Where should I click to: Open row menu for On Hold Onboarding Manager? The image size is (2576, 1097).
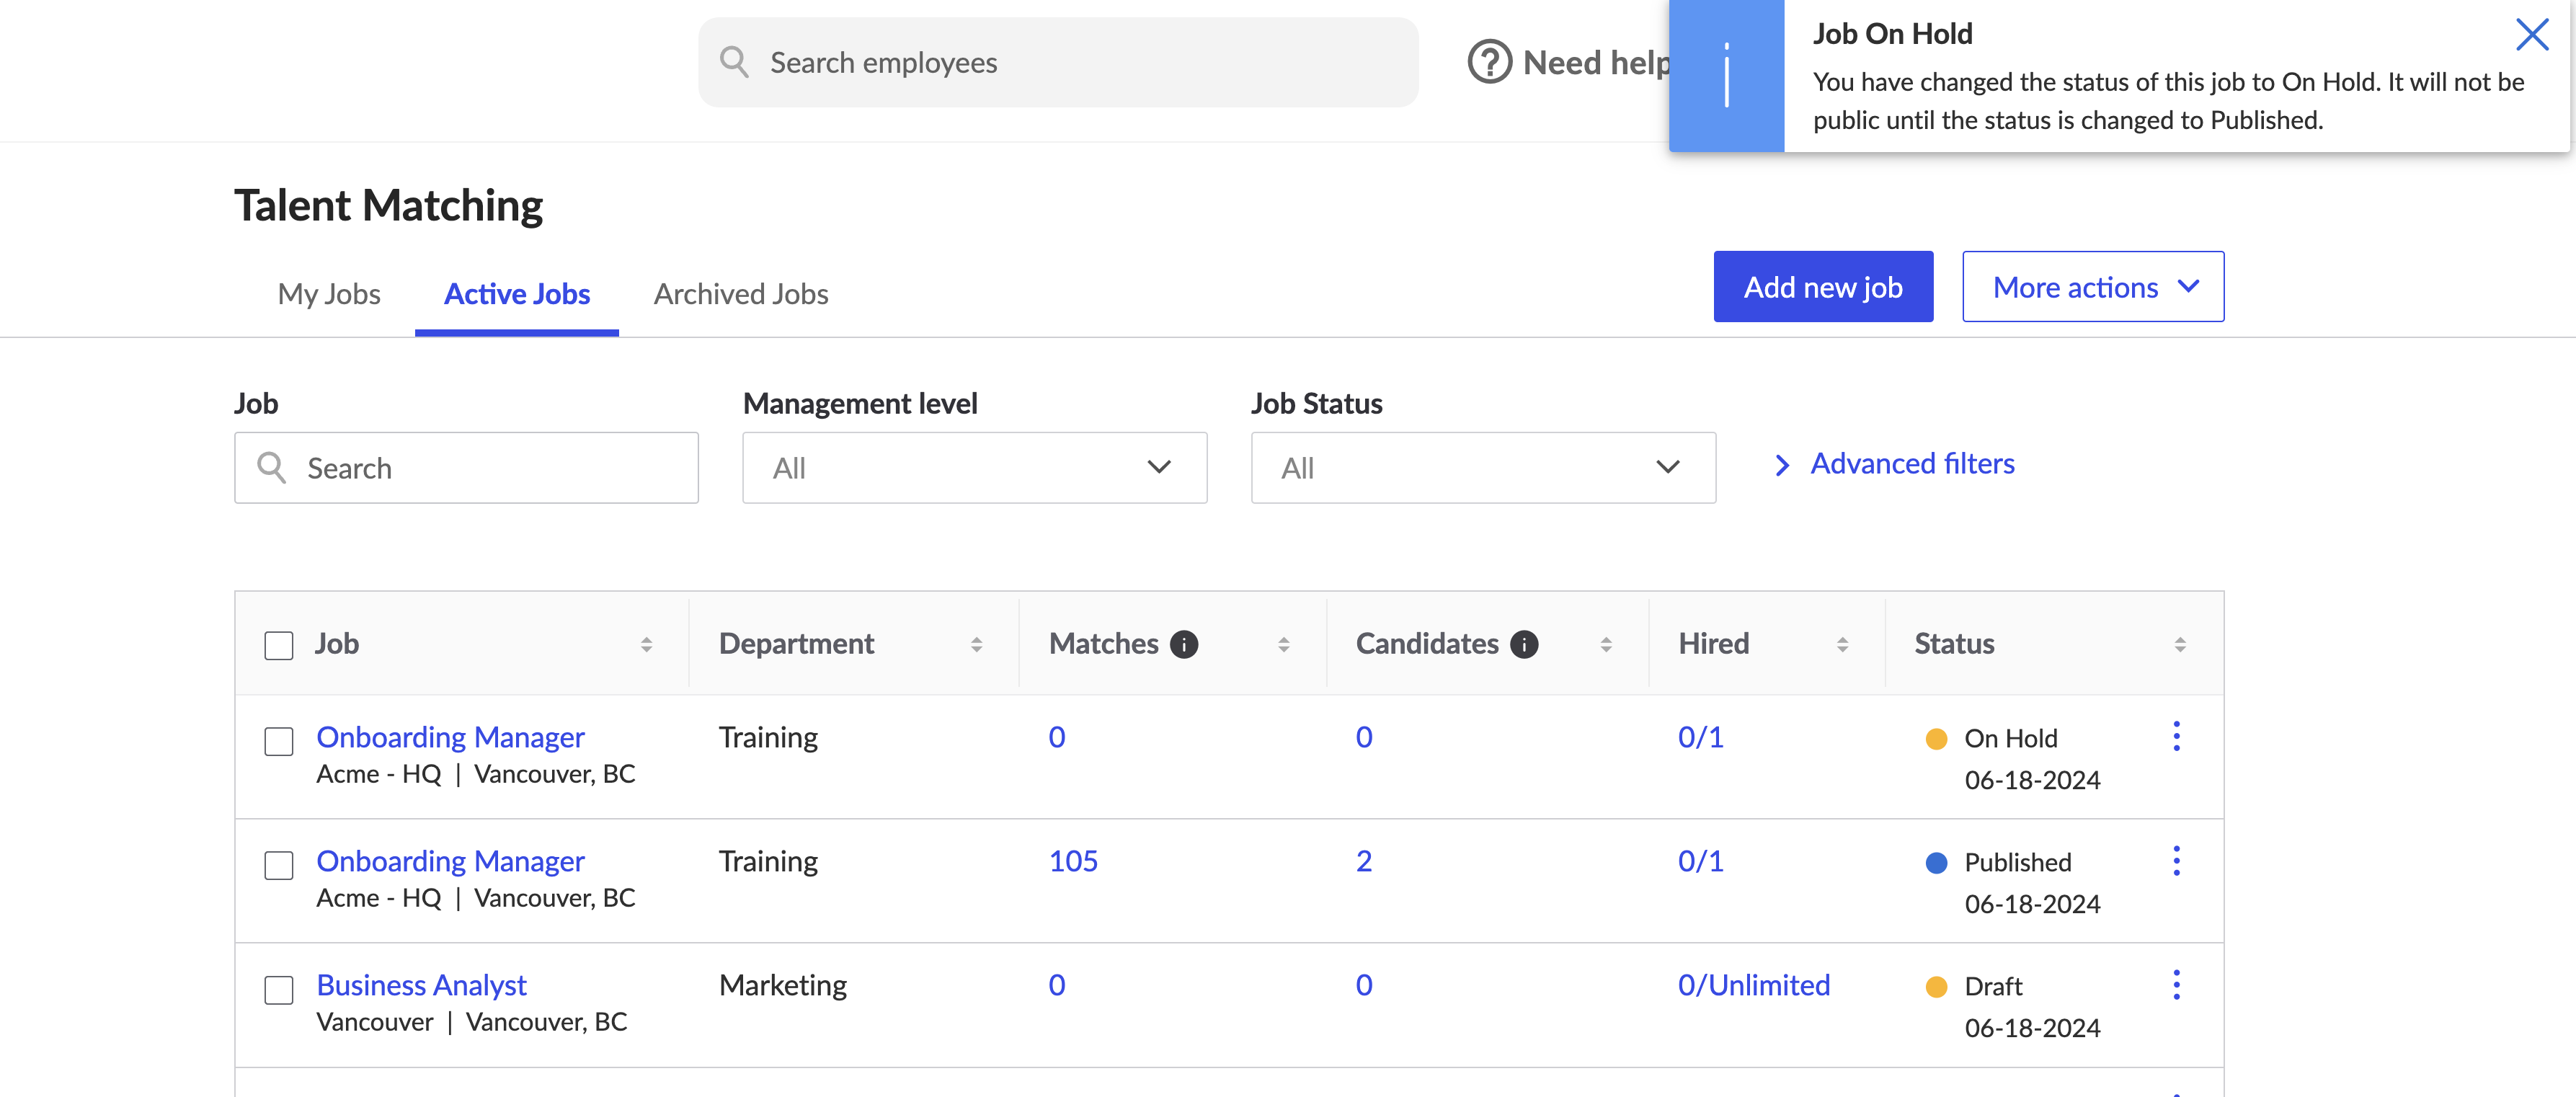click(x=2176, y=736)
